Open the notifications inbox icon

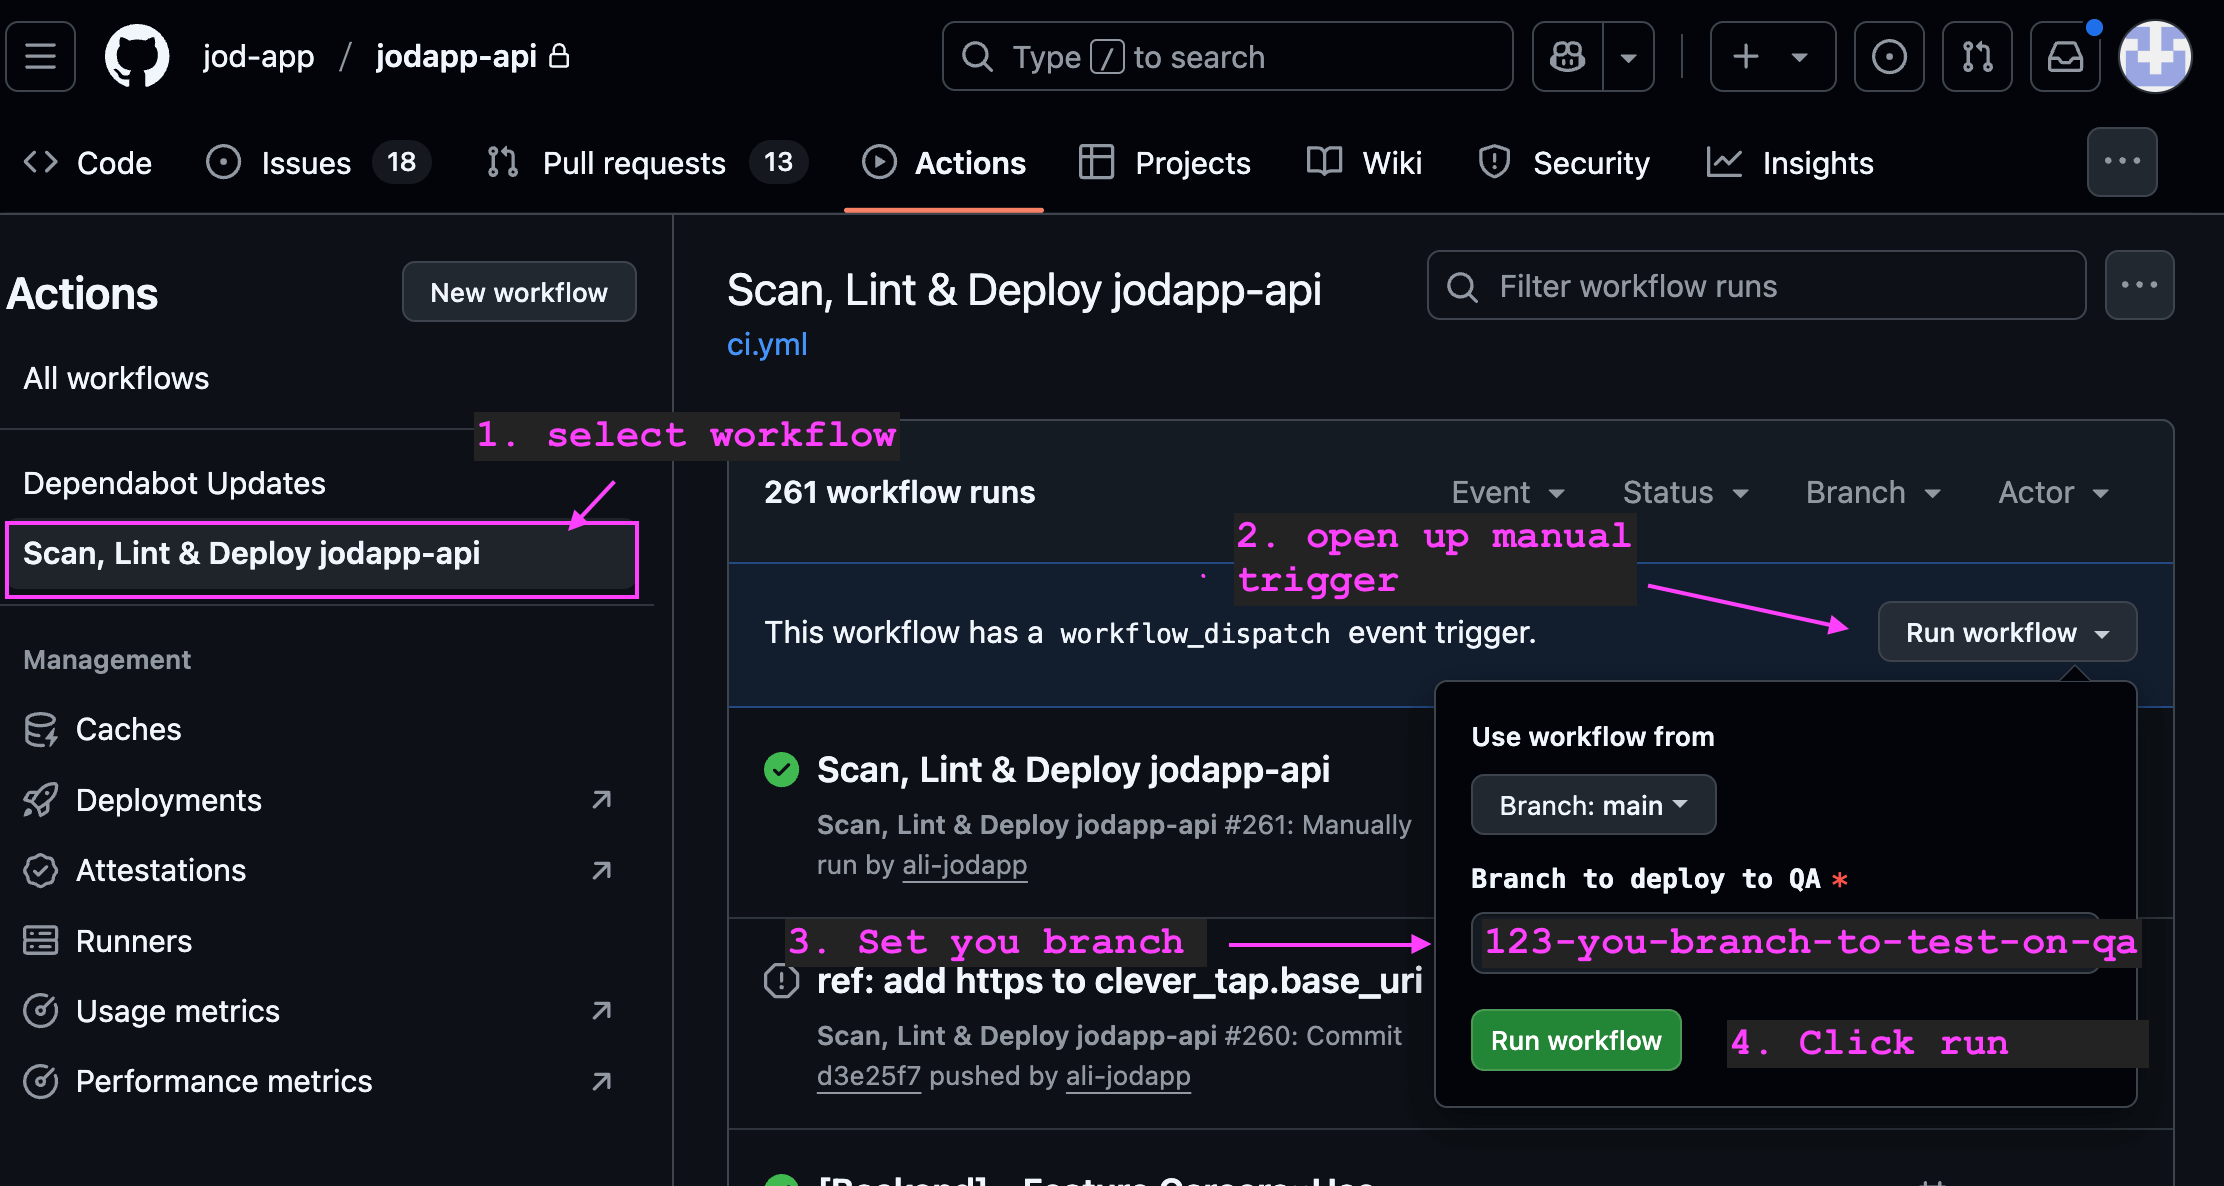coord(2064,57)
